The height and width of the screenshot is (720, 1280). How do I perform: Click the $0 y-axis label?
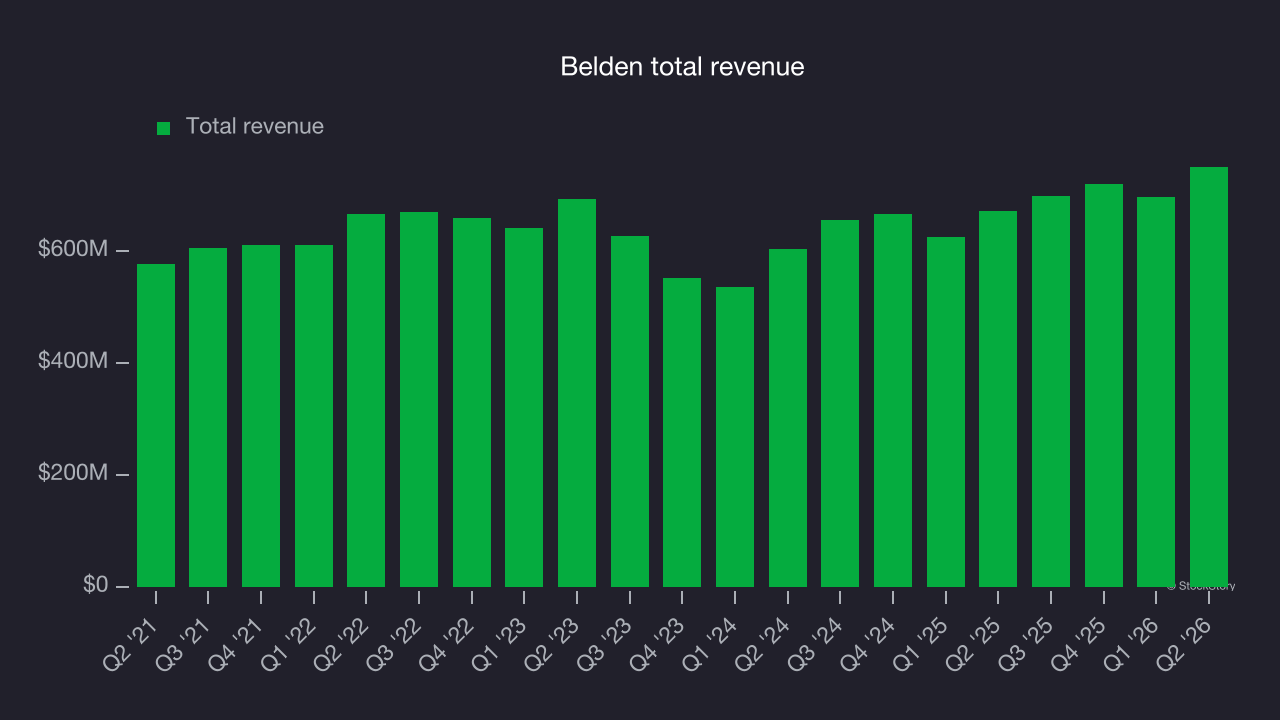(95, 585)
